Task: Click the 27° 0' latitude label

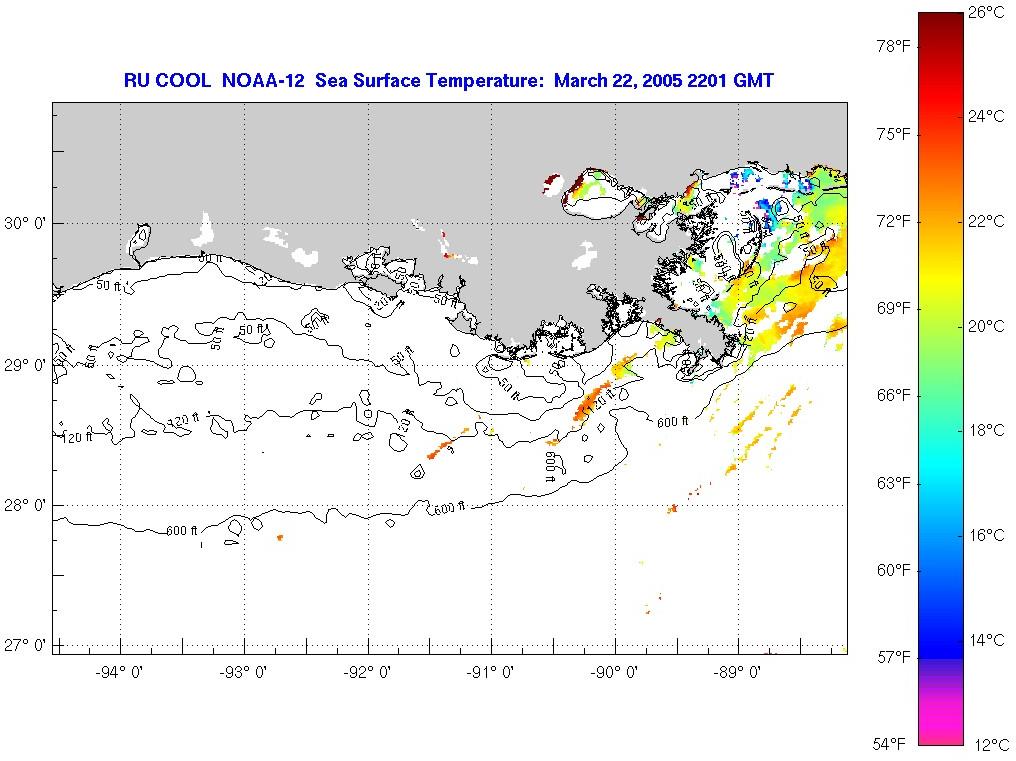Action: click(25, 646)
